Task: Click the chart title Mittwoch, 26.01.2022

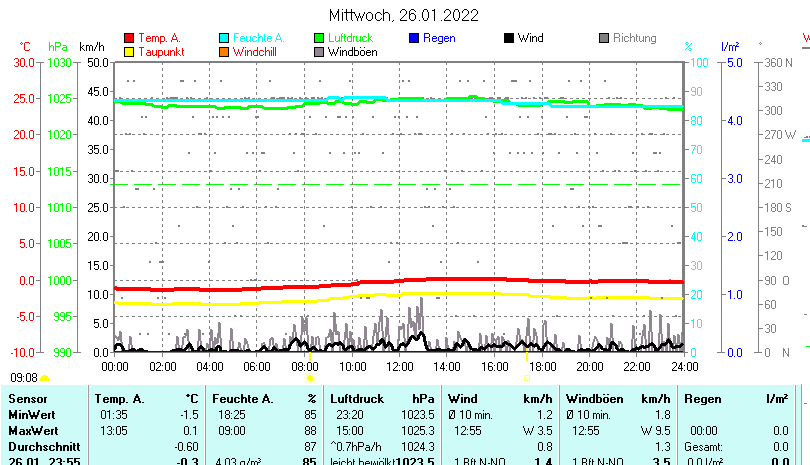Action: (403, 15)
